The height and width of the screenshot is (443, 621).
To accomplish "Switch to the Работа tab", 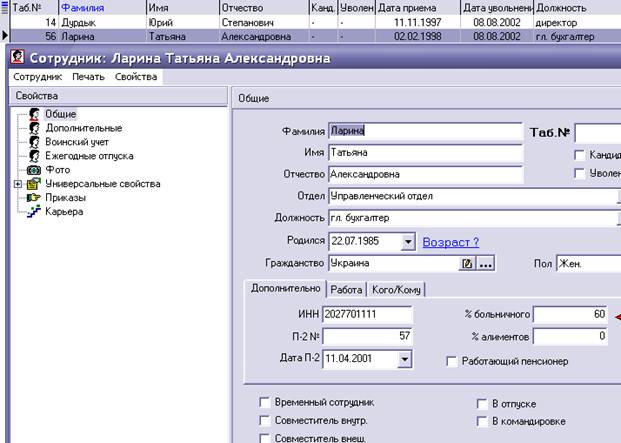I will pos(346,290).
